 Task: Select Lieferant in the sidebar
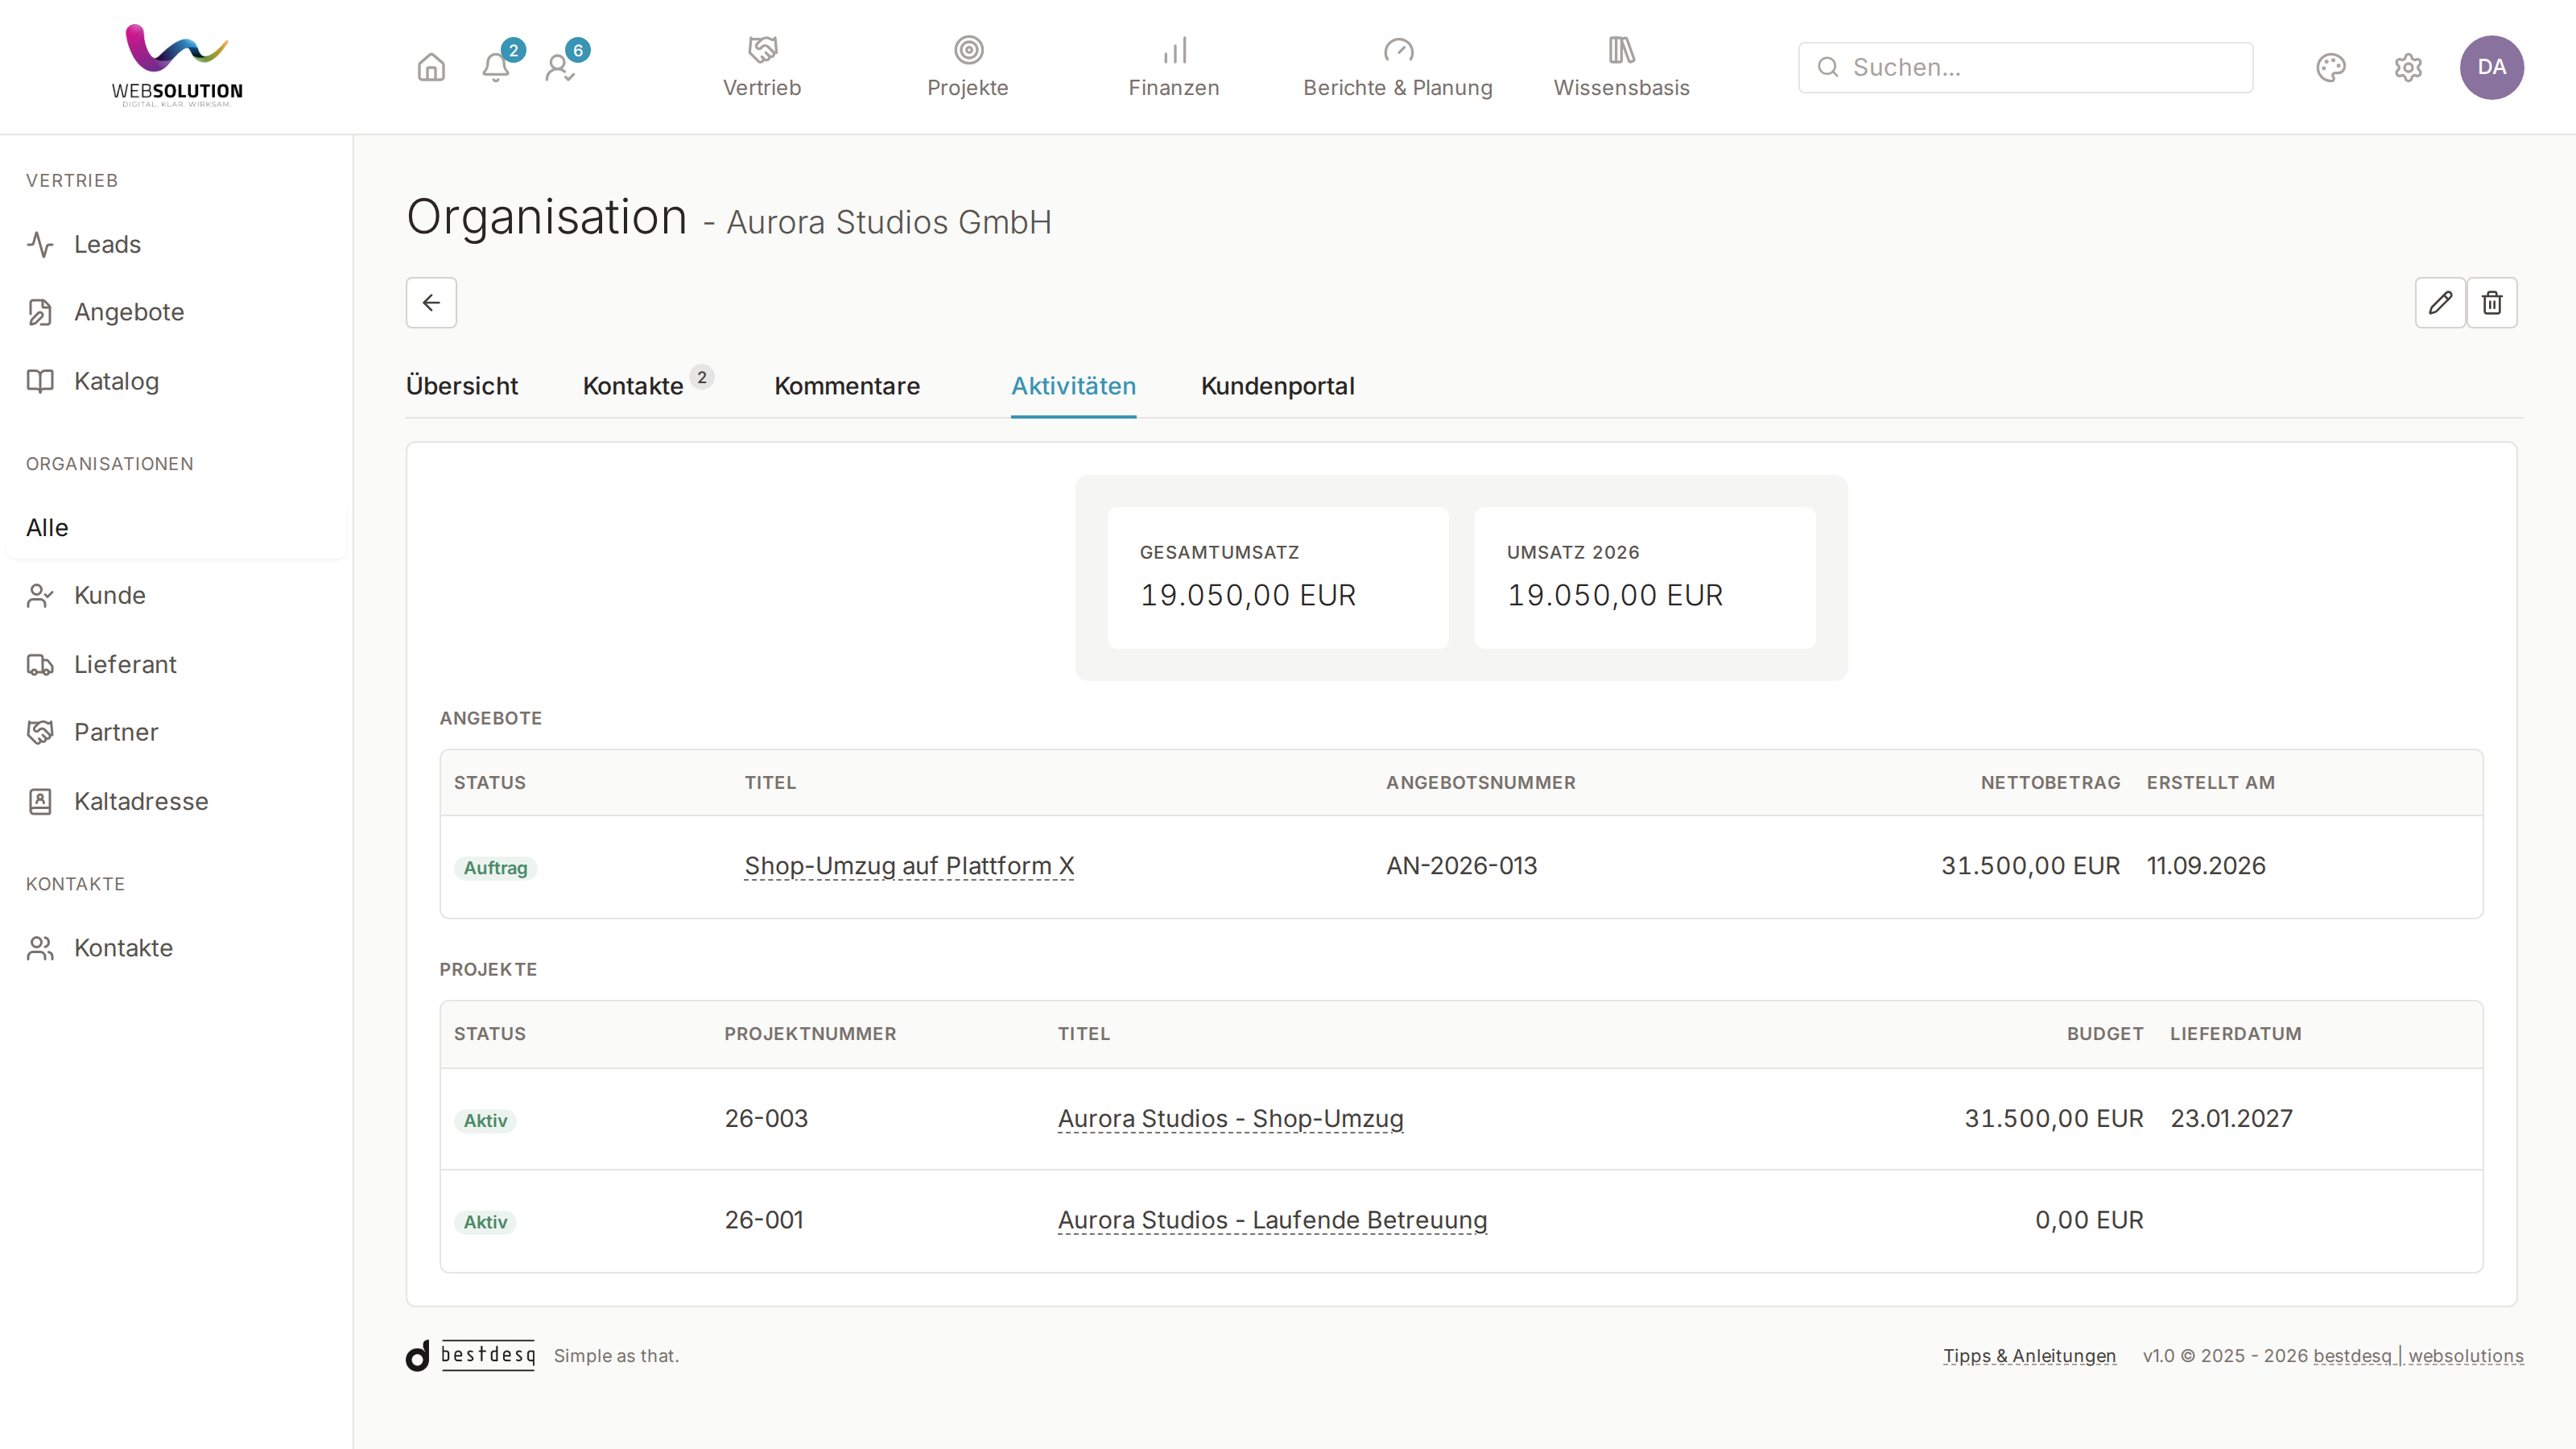pyautogui.click(x=125, y=664)
